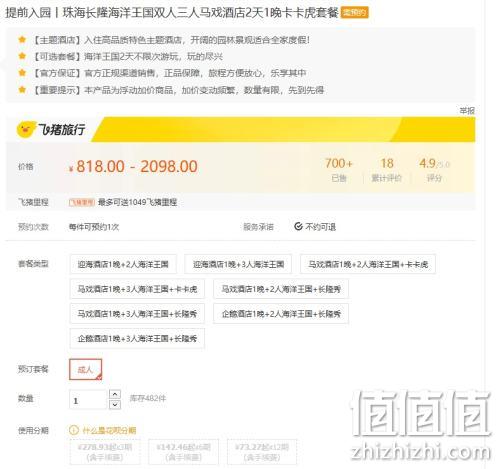Pick 马戏酒店1晚+3人海洋王国+长隆秀 package
The width and height of the screenshot is (500, 469).
(137, 314)
